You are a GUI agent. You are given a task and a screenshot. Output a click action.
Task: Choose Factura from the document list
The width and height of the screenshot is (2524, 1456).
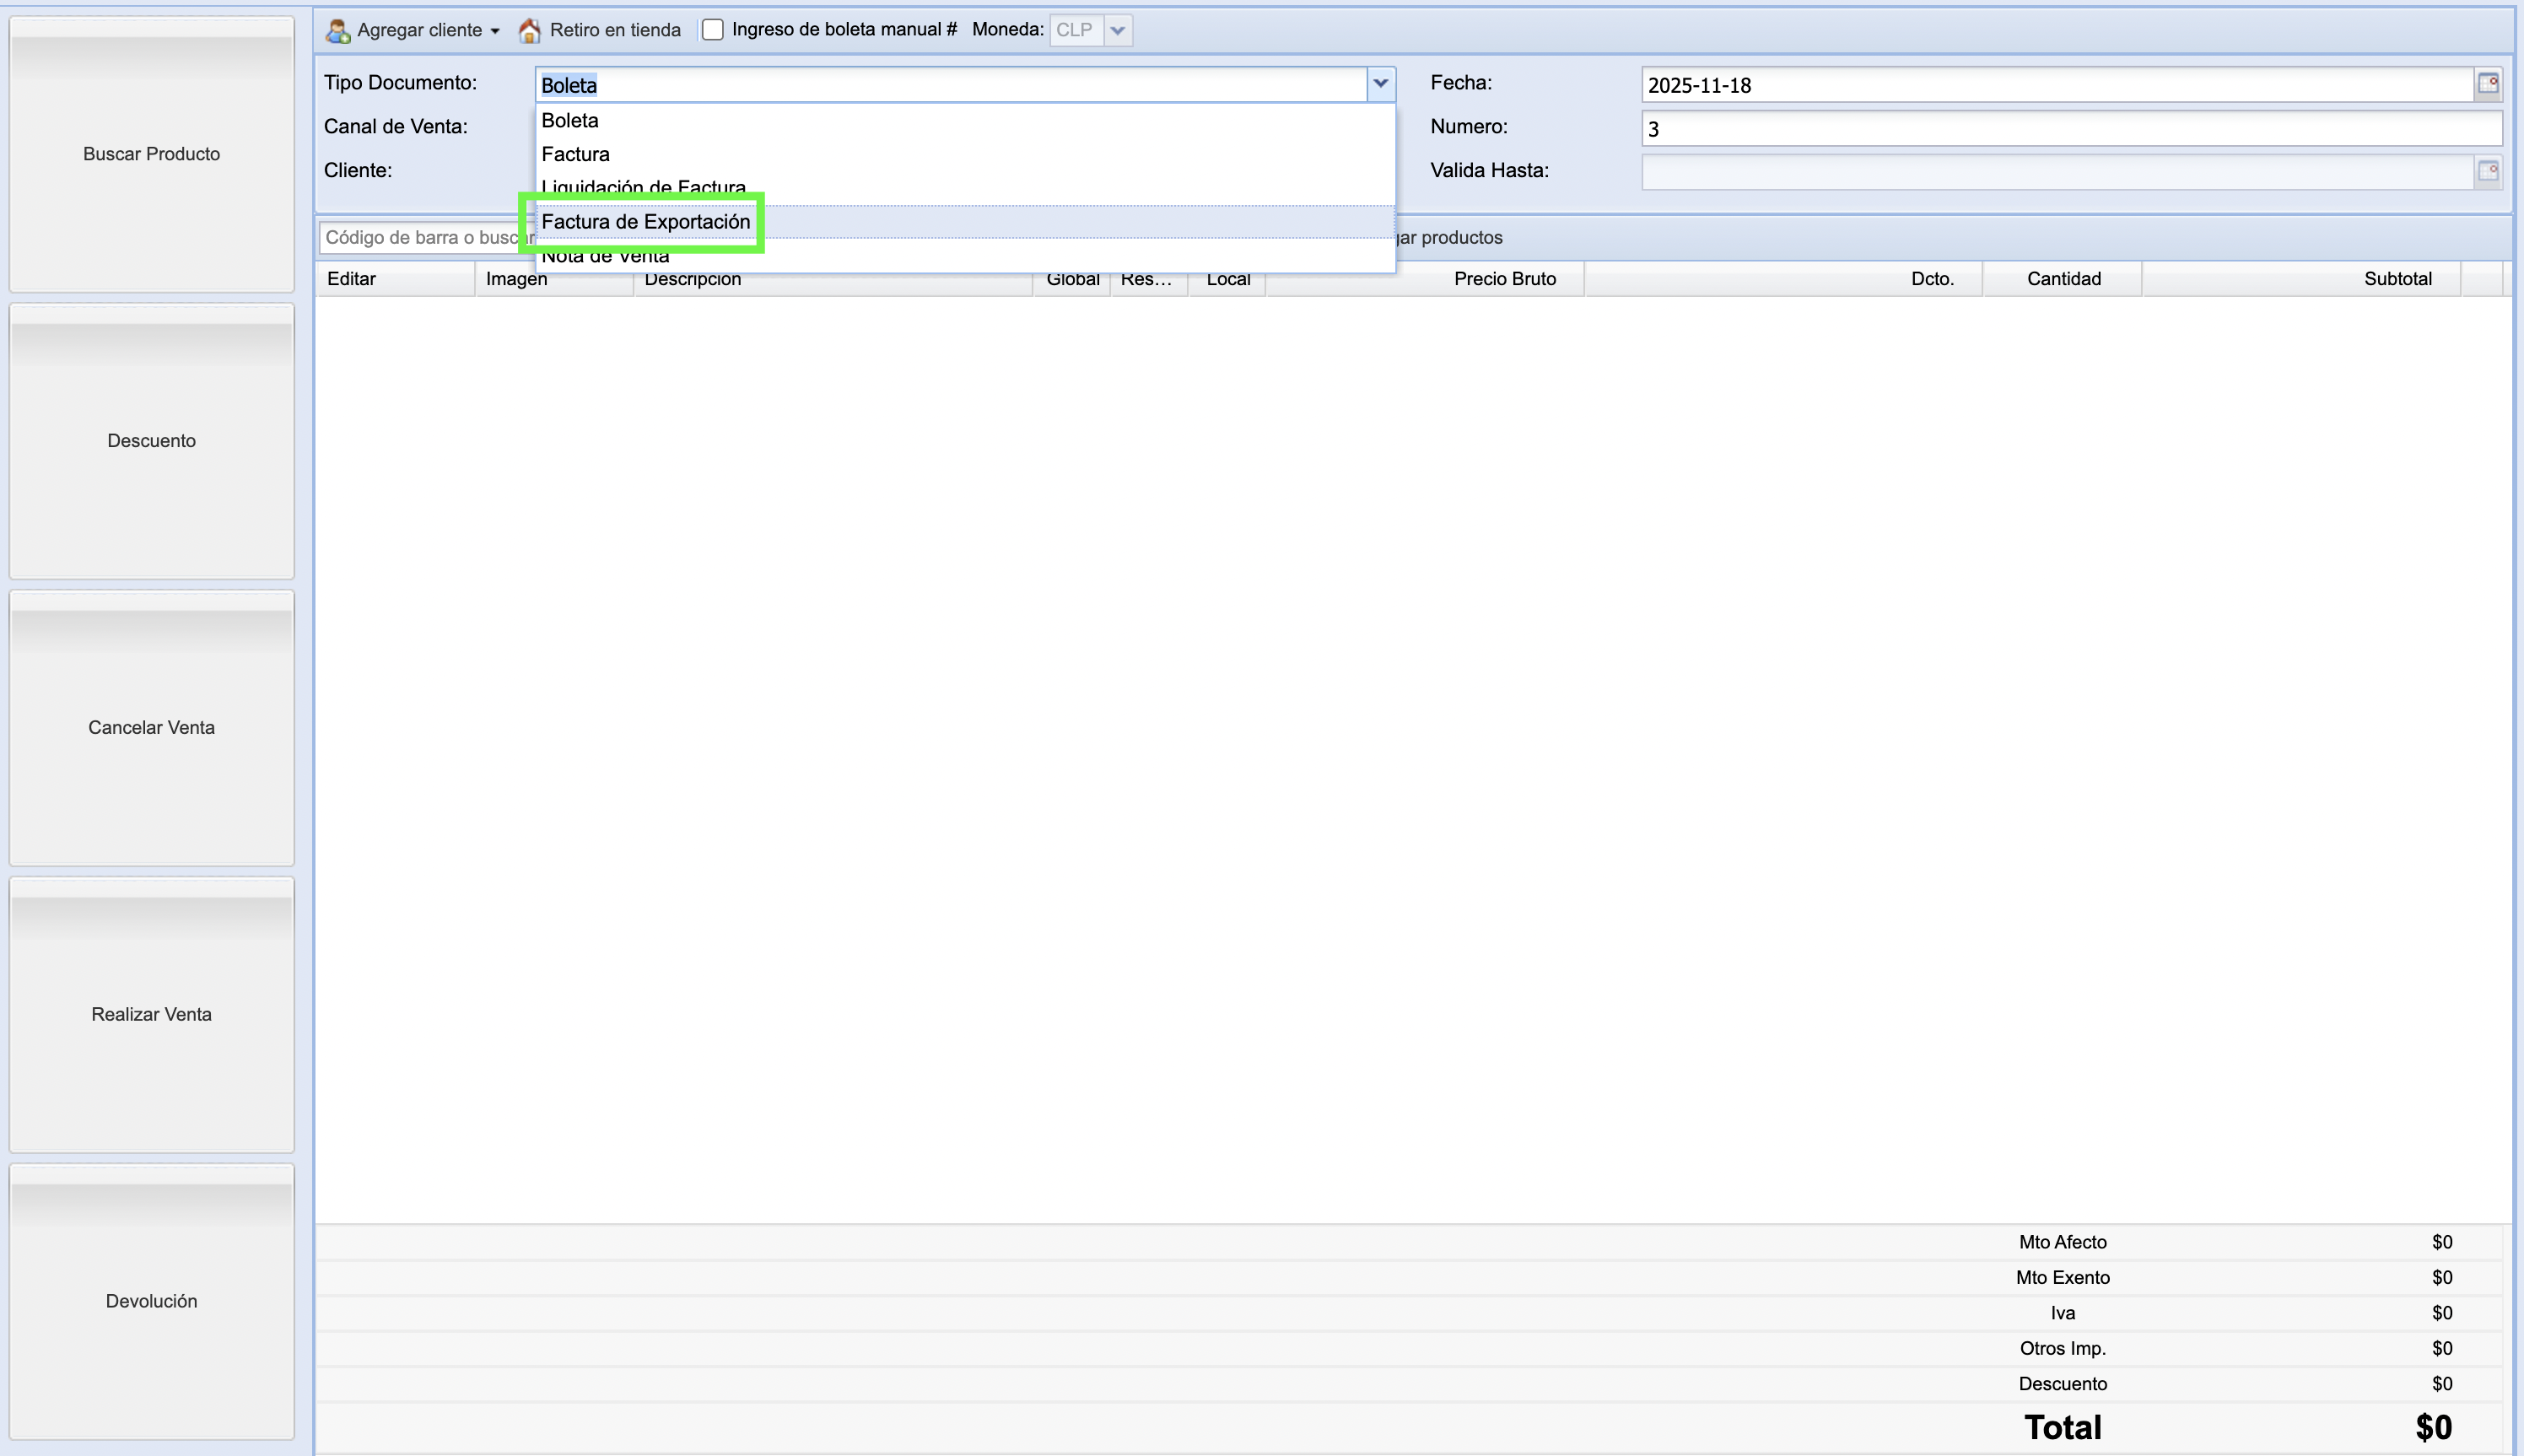click(x=576, y=154)
